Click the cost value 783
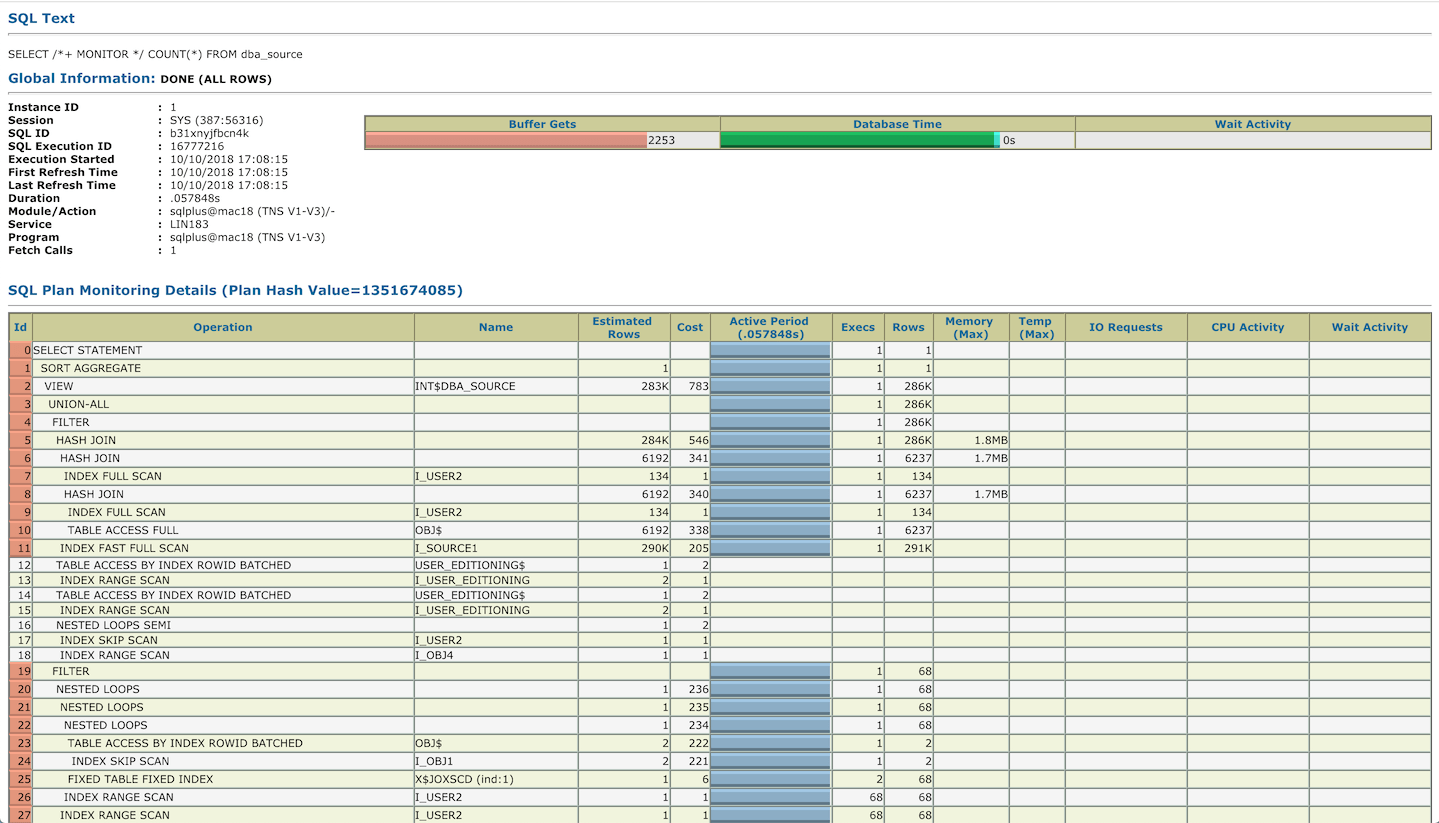Image resolution: width=1439 pixels, height=823 pixels. click(698, 386)
